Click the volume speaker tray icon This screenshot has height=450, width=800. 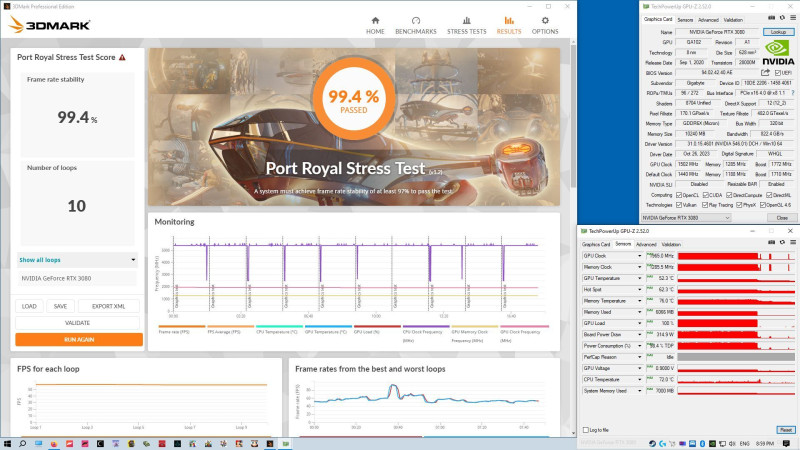pos(732,444)
